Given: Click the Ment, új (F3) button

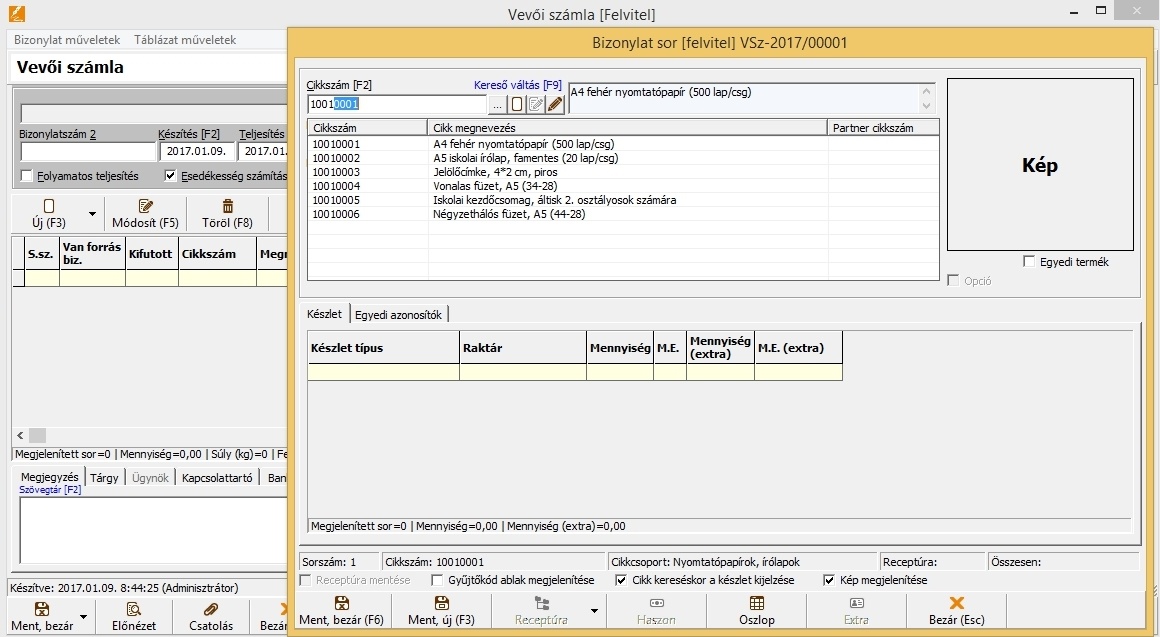Looking at the screenshot, I should (x=441, y=611).
